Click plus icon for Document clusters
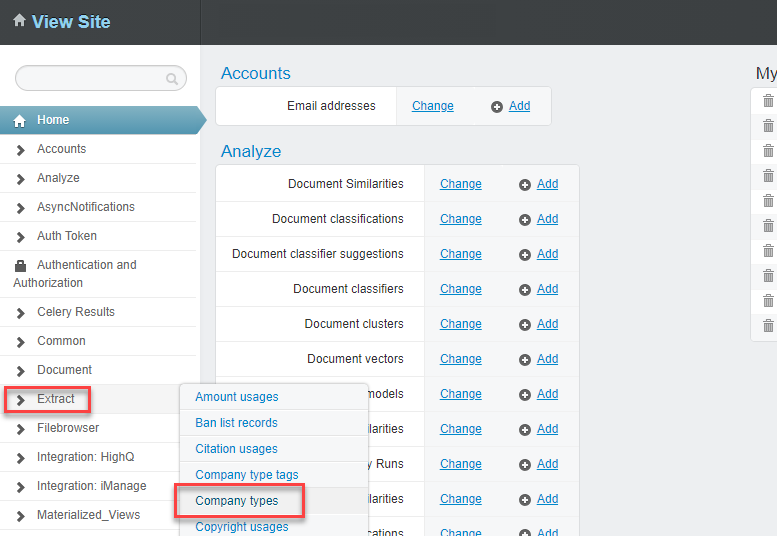 tap(525, 325)
